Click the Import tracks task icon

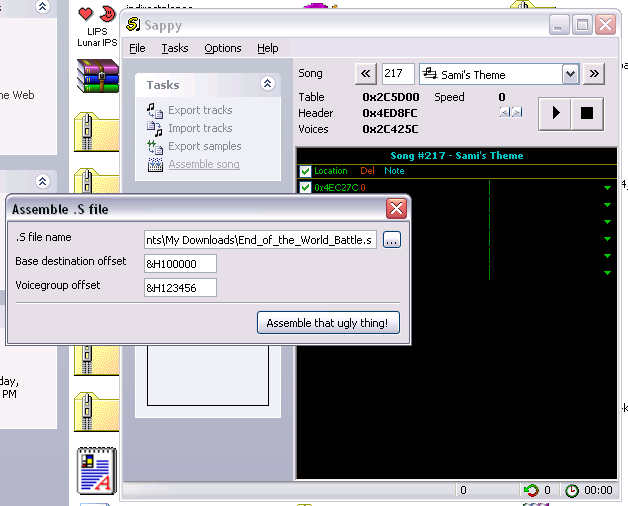(155, 129)
